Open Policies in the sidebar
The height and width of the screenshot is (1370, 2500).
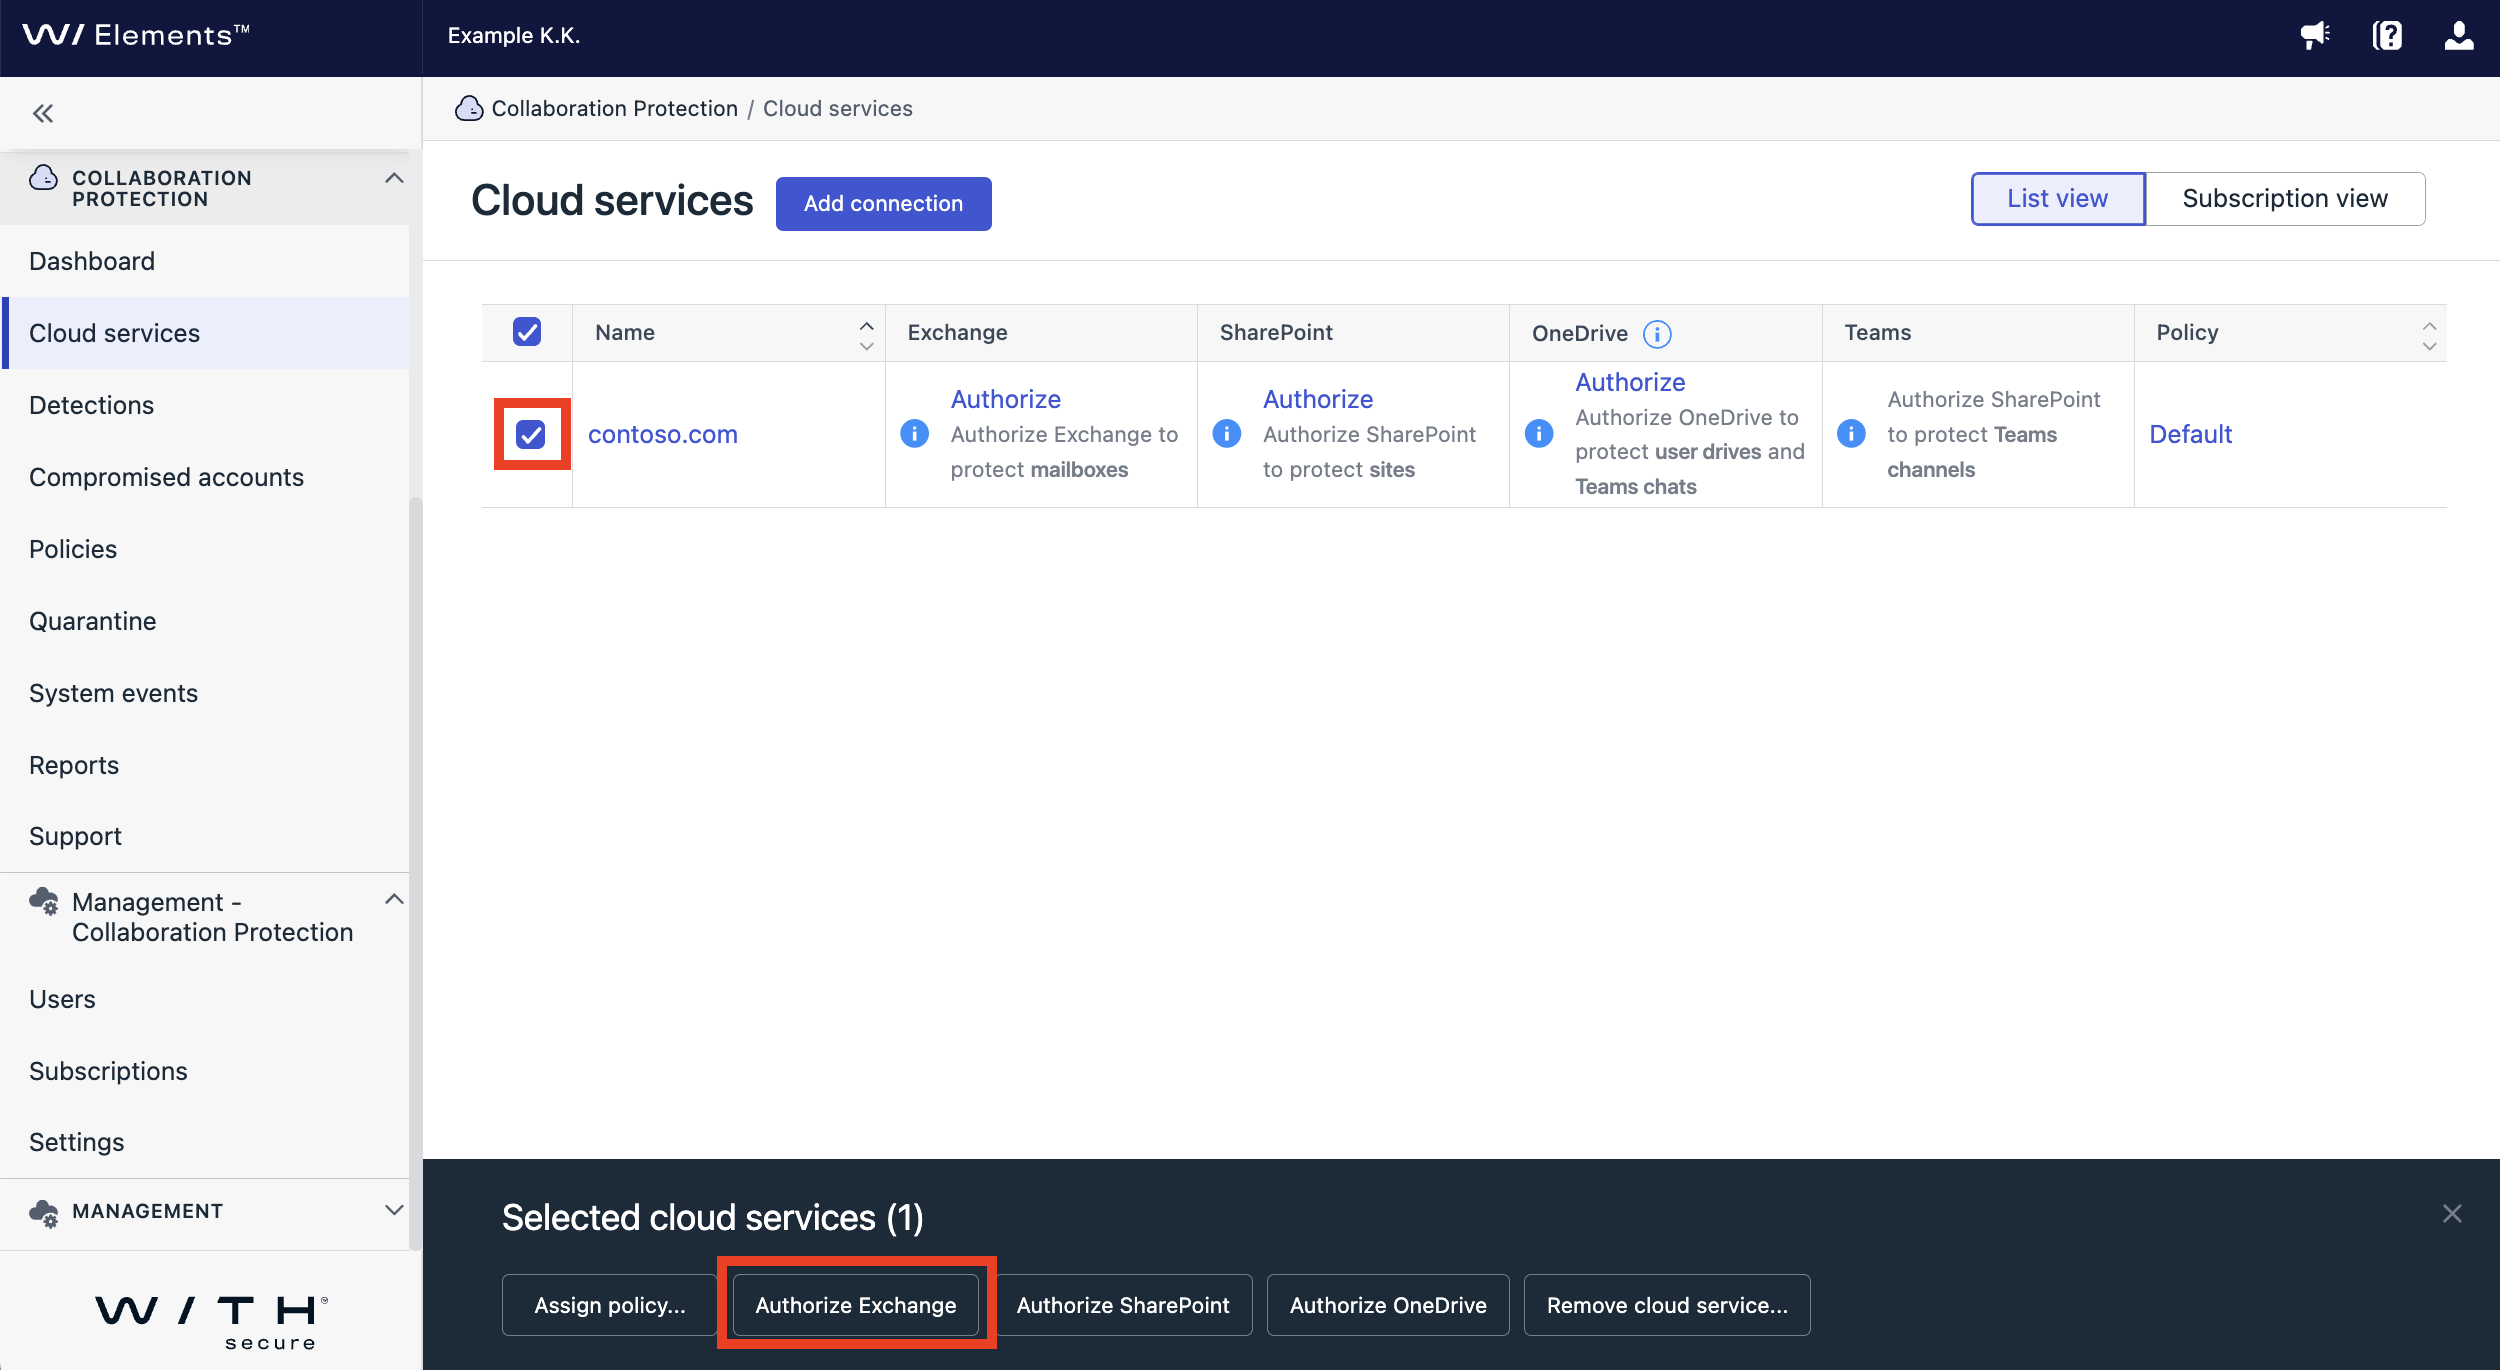[x=205, y=549]
